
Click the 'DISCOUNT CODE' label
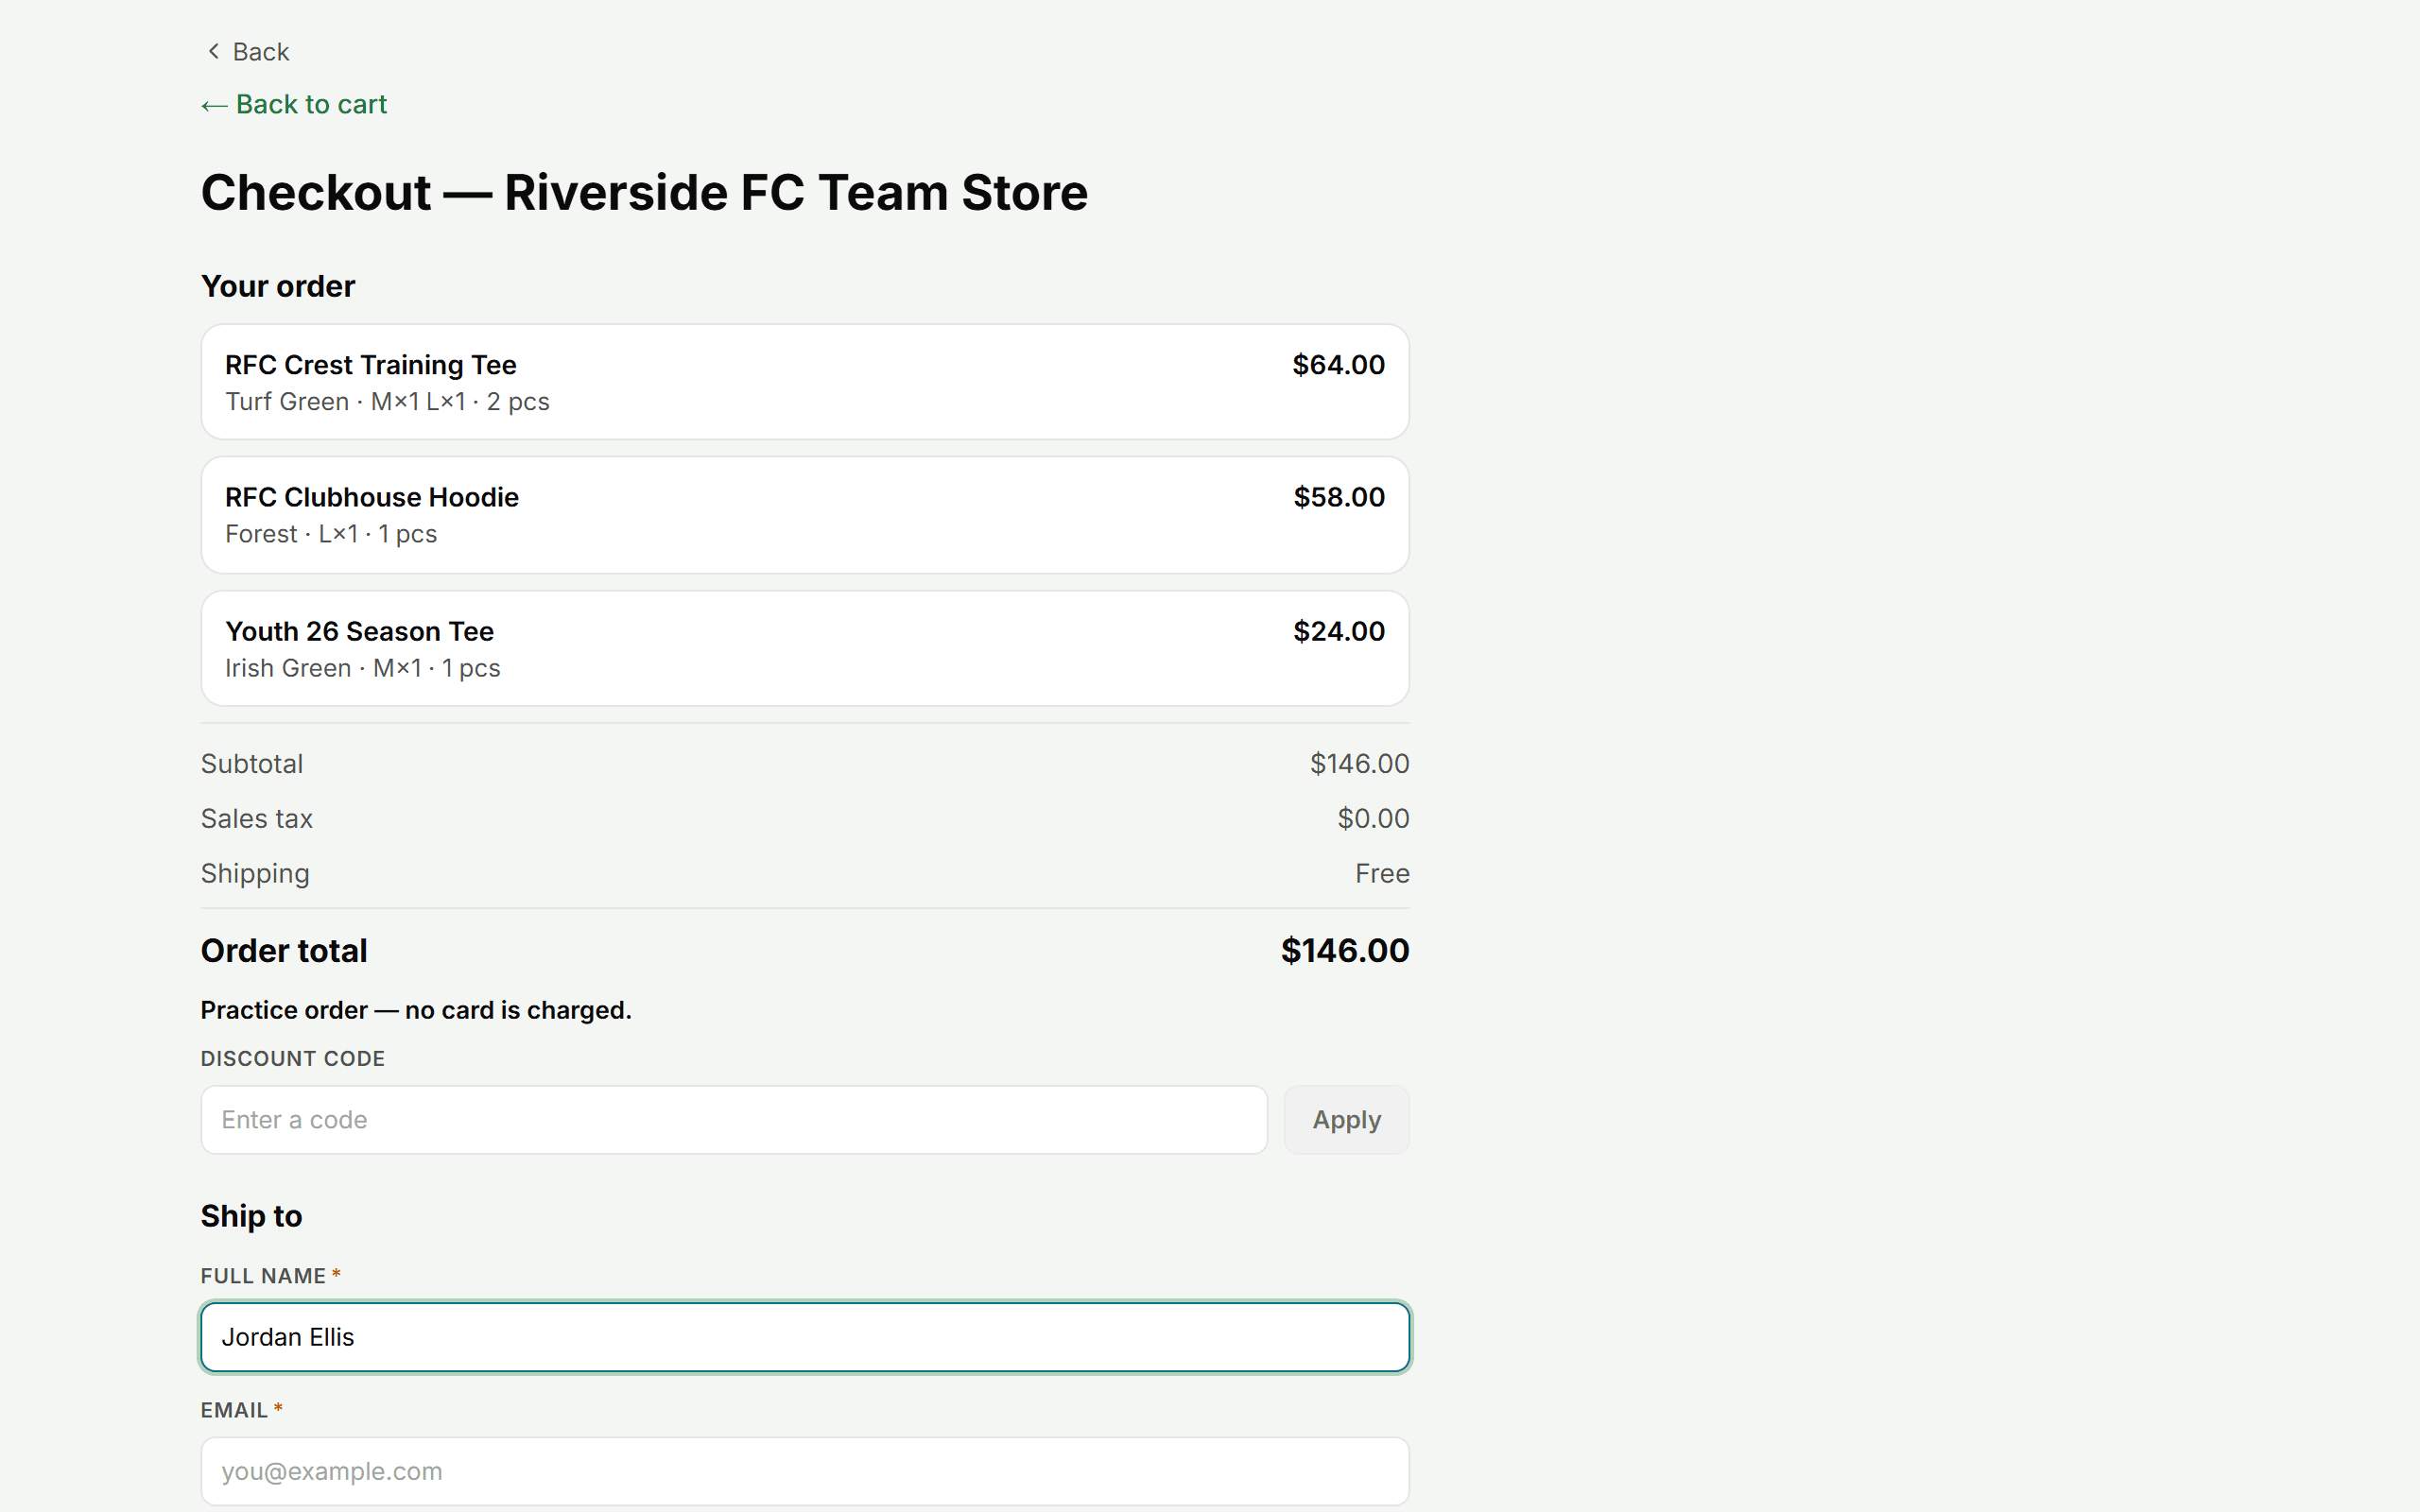[293, 1058]
